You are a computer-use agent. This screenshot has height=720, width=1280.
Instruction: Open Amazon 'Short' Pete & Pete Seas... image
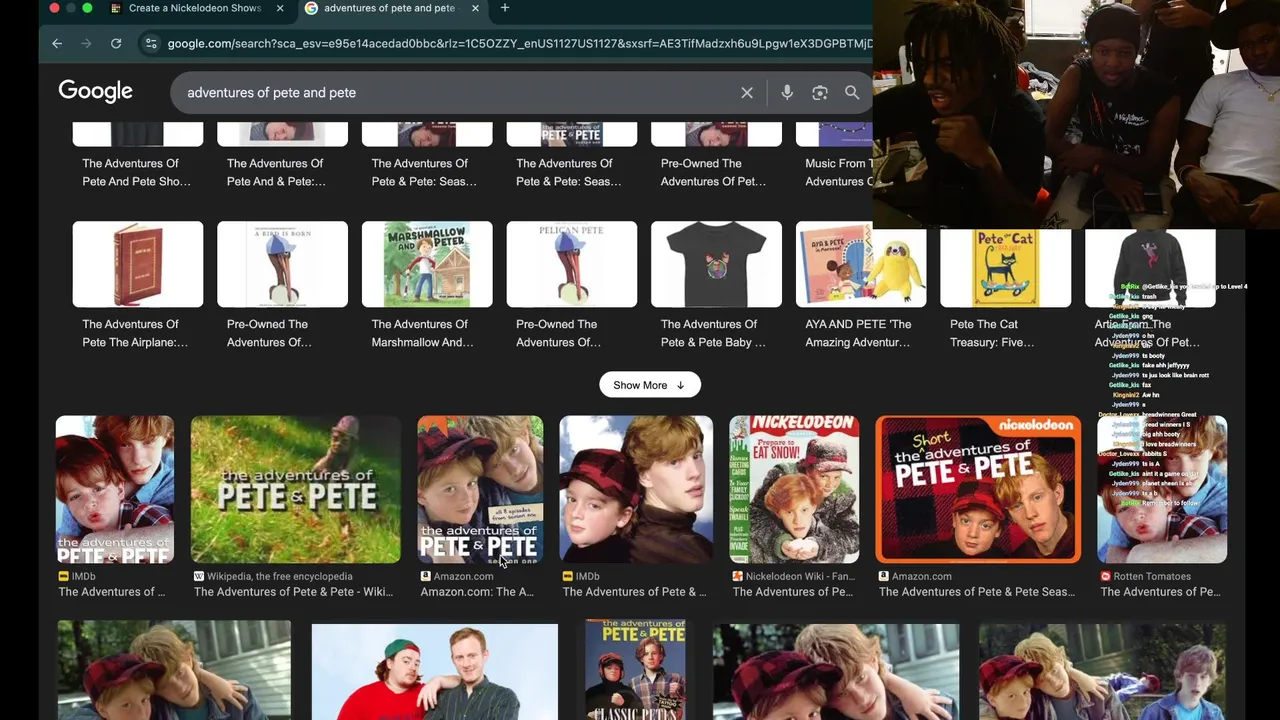click(978, 489)
